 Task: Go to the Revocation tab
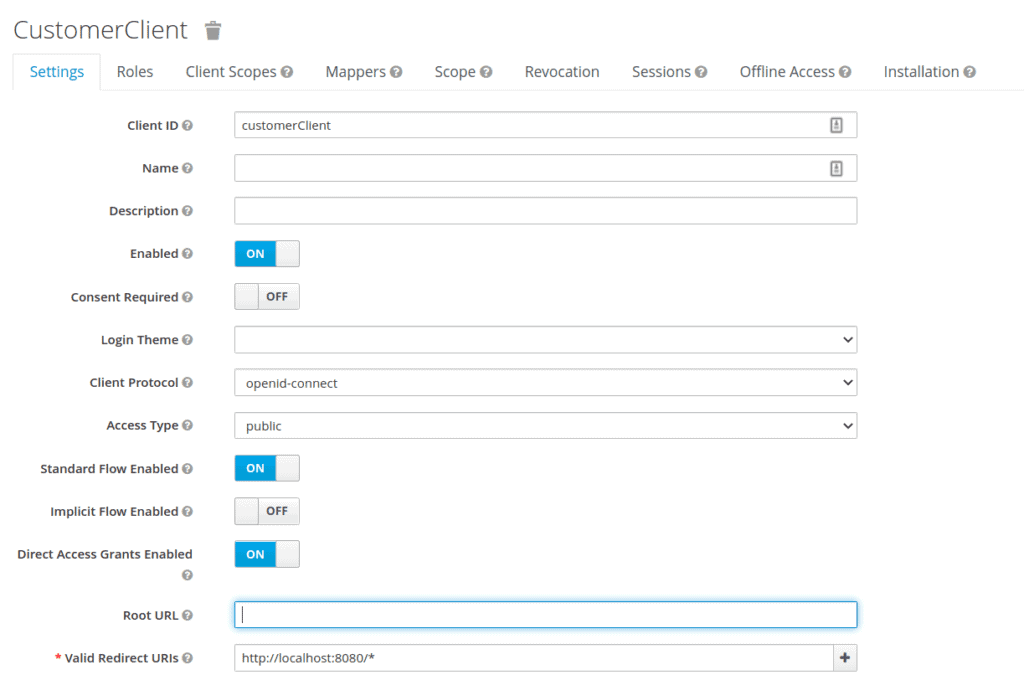click(x=562, y=72)
